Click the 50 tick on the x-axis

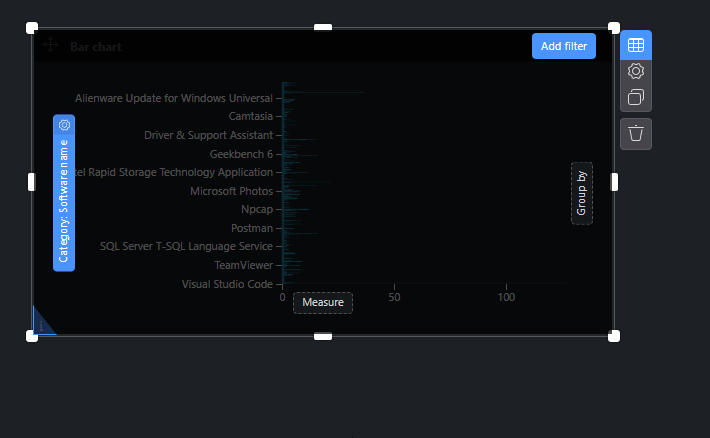394,298
